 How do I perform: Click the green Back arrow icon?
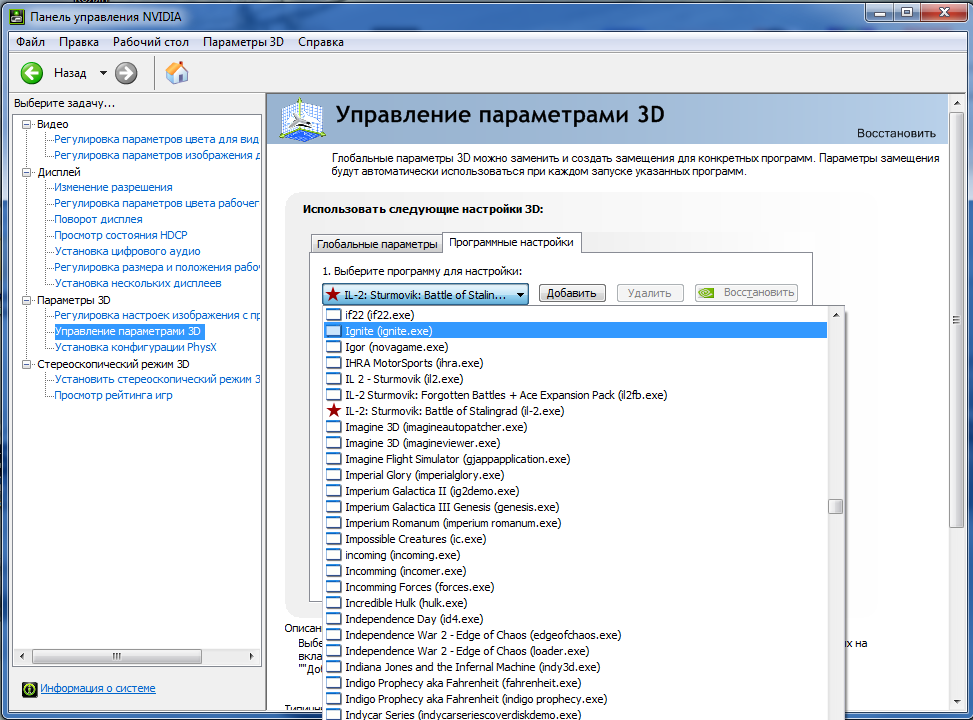[x=32, y=73]
